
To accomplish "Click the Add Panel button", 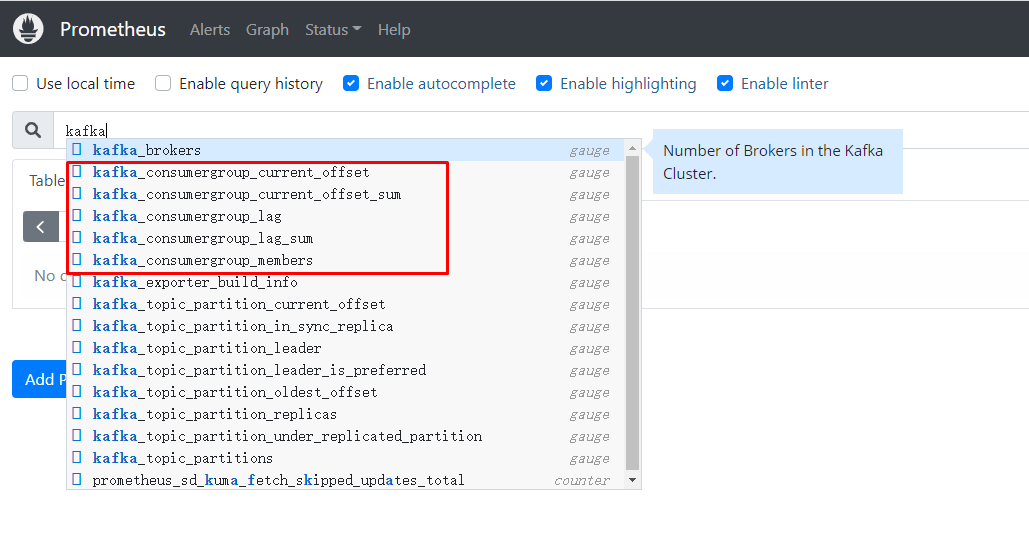I will [x=39, y=379].
